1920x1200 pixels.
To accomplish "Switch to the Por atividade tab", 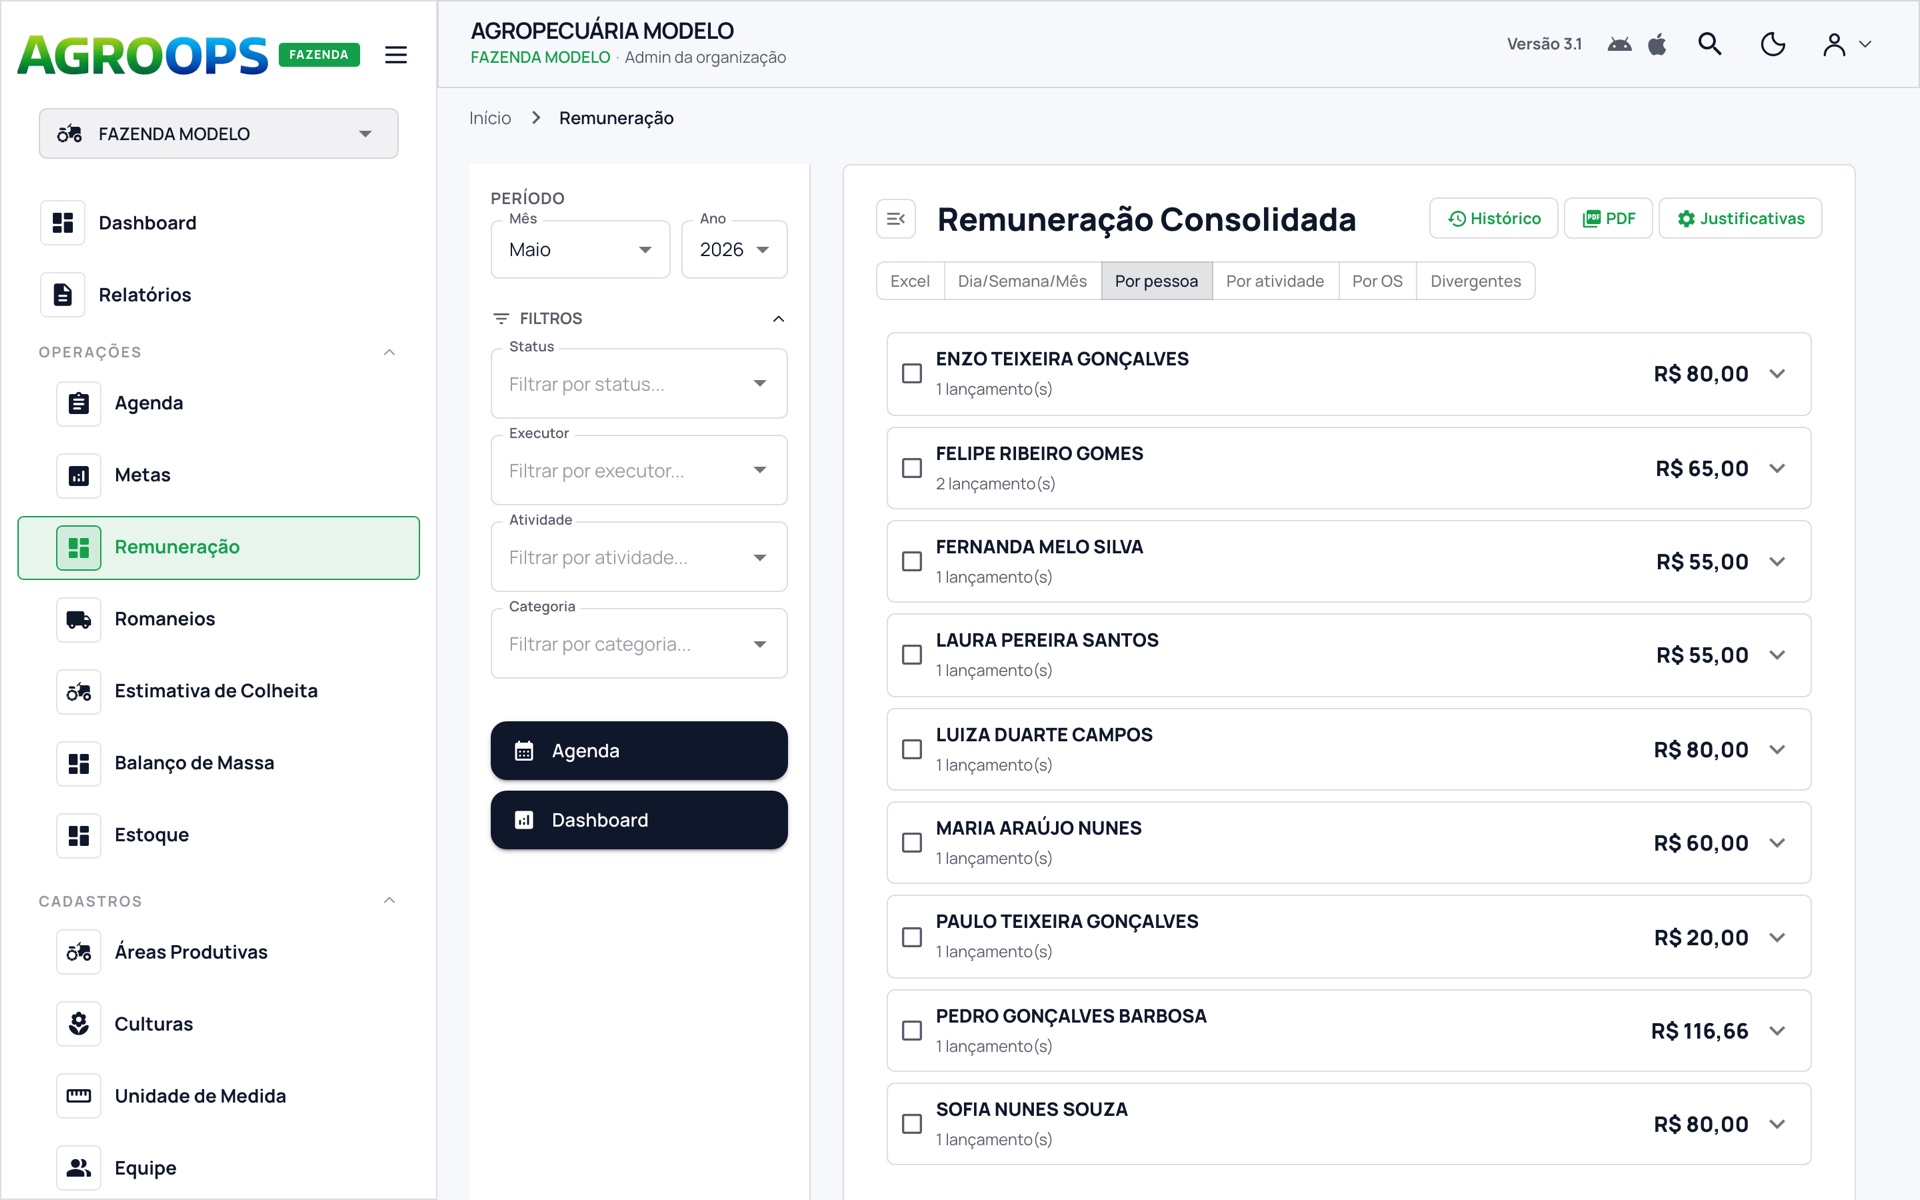I will pyautogui.click(x=1275, y=281).
